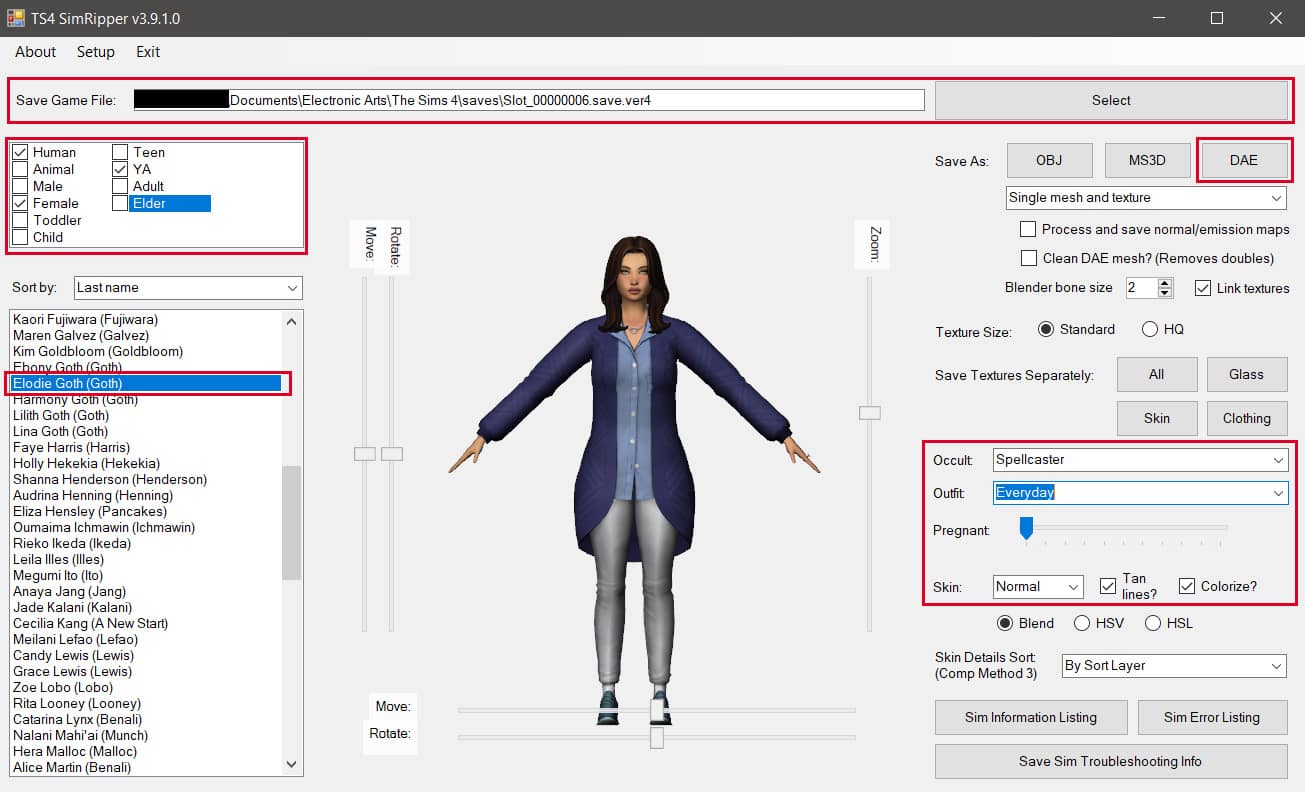The width and height of the screenshot is (1305, 792).
Task: Uncheck the YA checkbox
Action: point(120,169)
